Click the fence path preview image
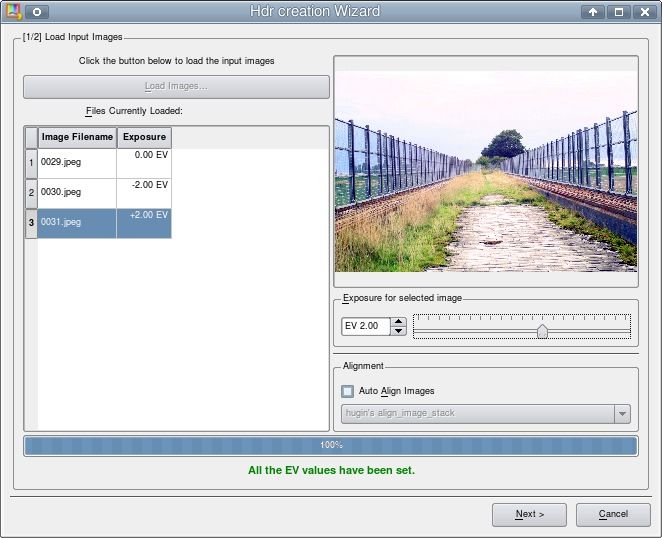This screenshot has width=662, height=538. [x=486, y=171]
